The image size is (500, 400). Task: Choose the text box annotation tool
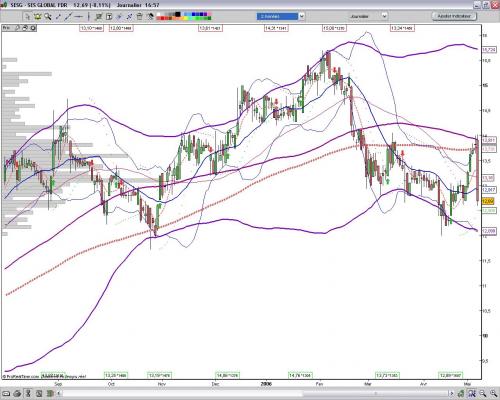(109, 16)
